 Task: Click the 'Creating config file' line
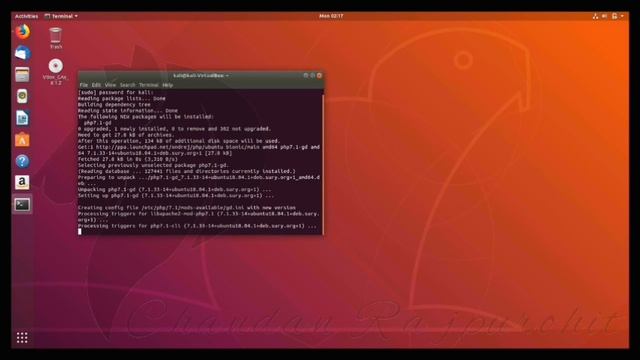pyautogui.click(x=187, y=207)
